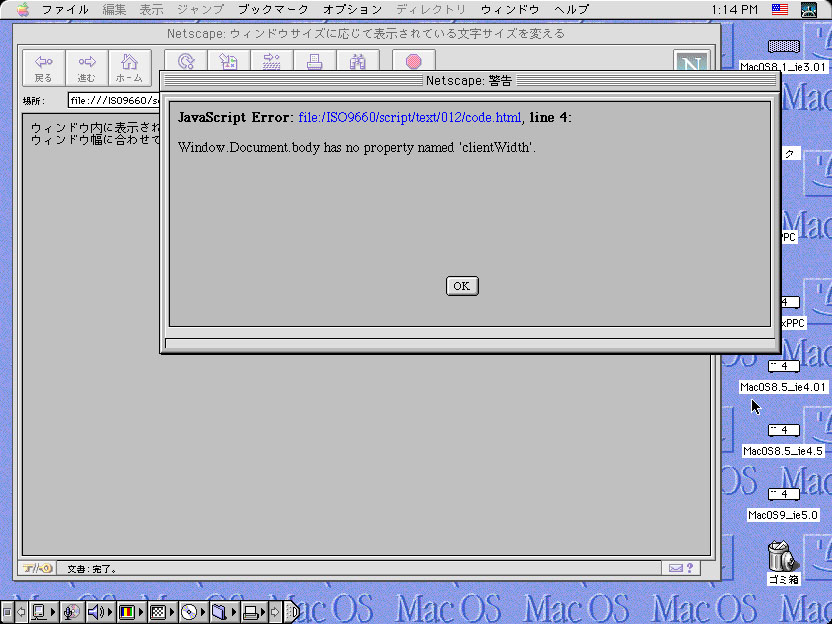This screenshot has height=624, width=832.
Task: Open the オプション menu
Action: coord(352,10)
